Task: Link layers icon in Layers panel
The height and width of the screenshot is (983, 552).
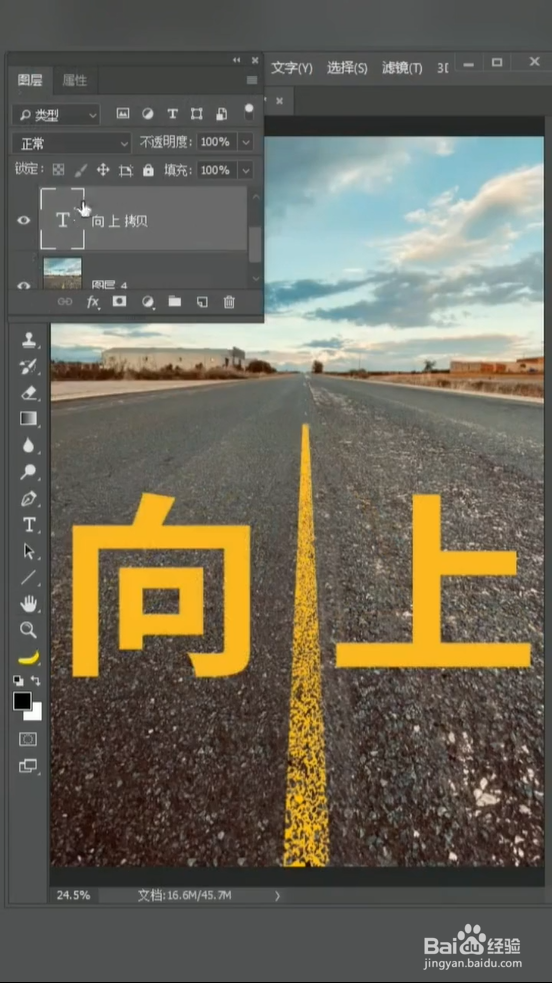Action: 65,302
